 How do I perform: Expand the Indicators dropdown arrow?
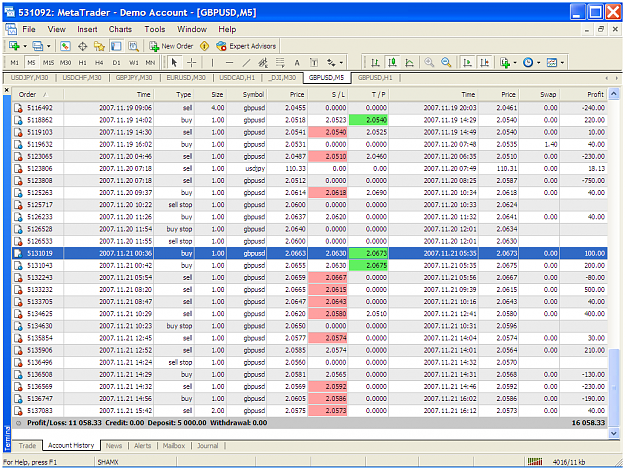coord(515,63)
